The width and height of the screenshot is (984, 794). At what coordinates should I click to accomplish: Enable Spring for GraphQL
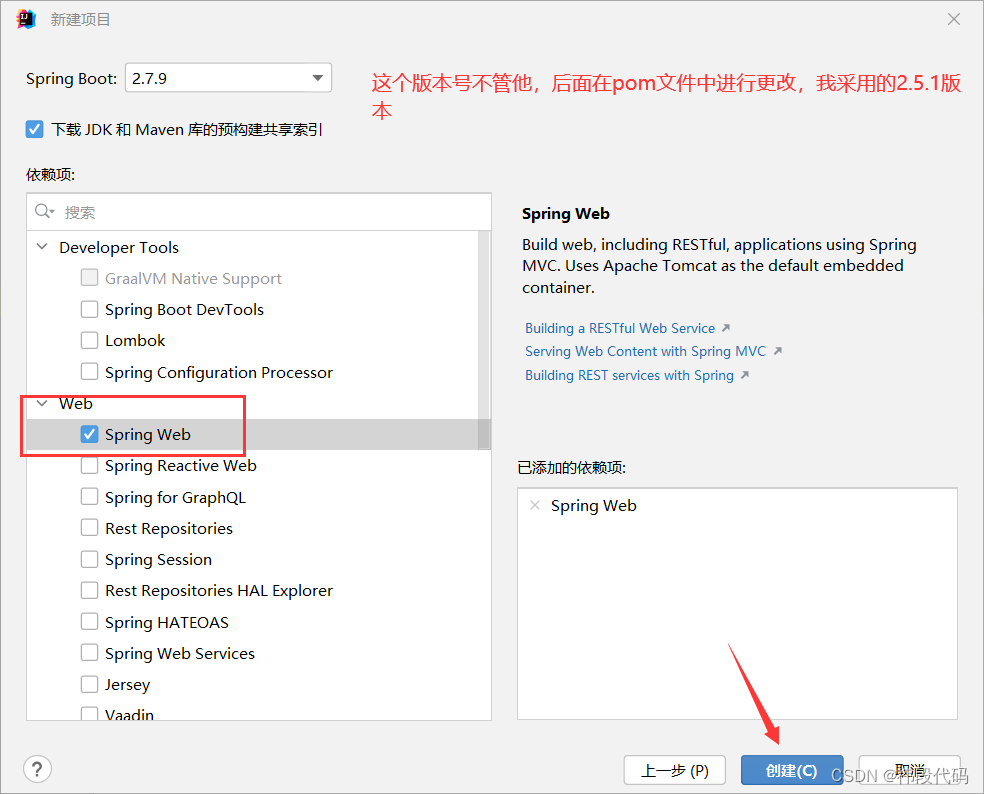pos(90,497)
